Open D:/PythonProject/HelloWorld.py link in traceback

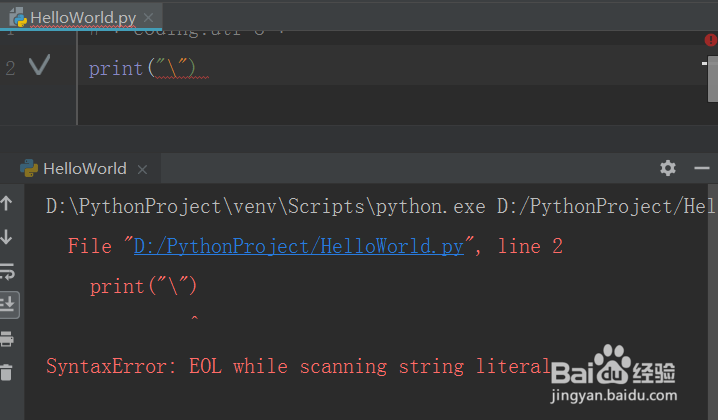pos(299,246)
